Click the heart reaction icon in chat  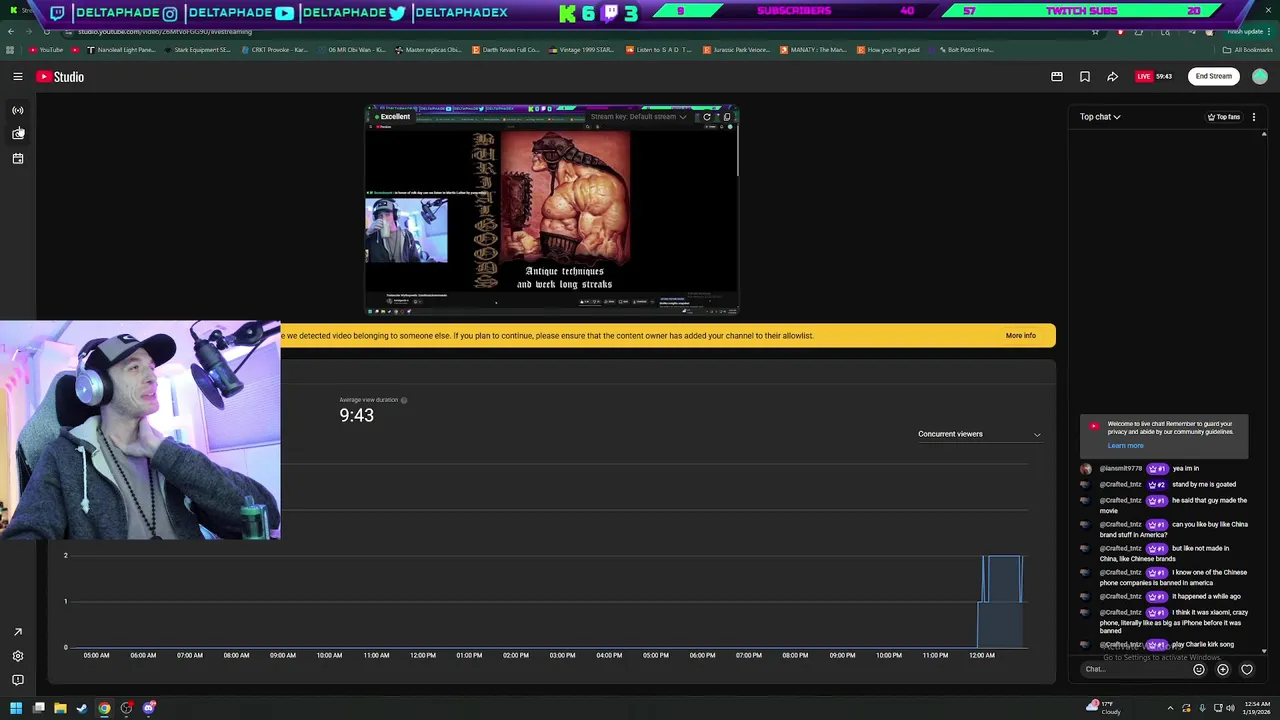[1247, 670]
